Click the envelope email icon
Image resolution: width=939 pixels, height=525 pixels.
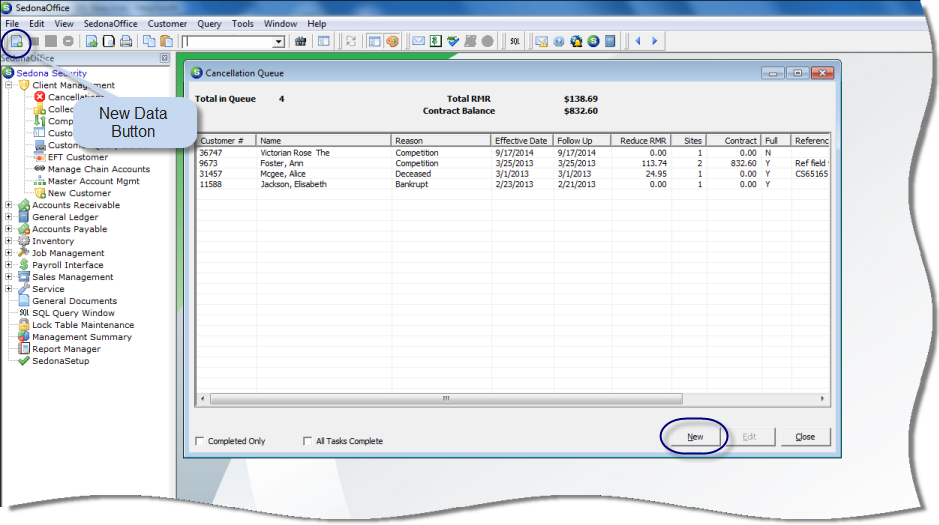coord(419,41)
